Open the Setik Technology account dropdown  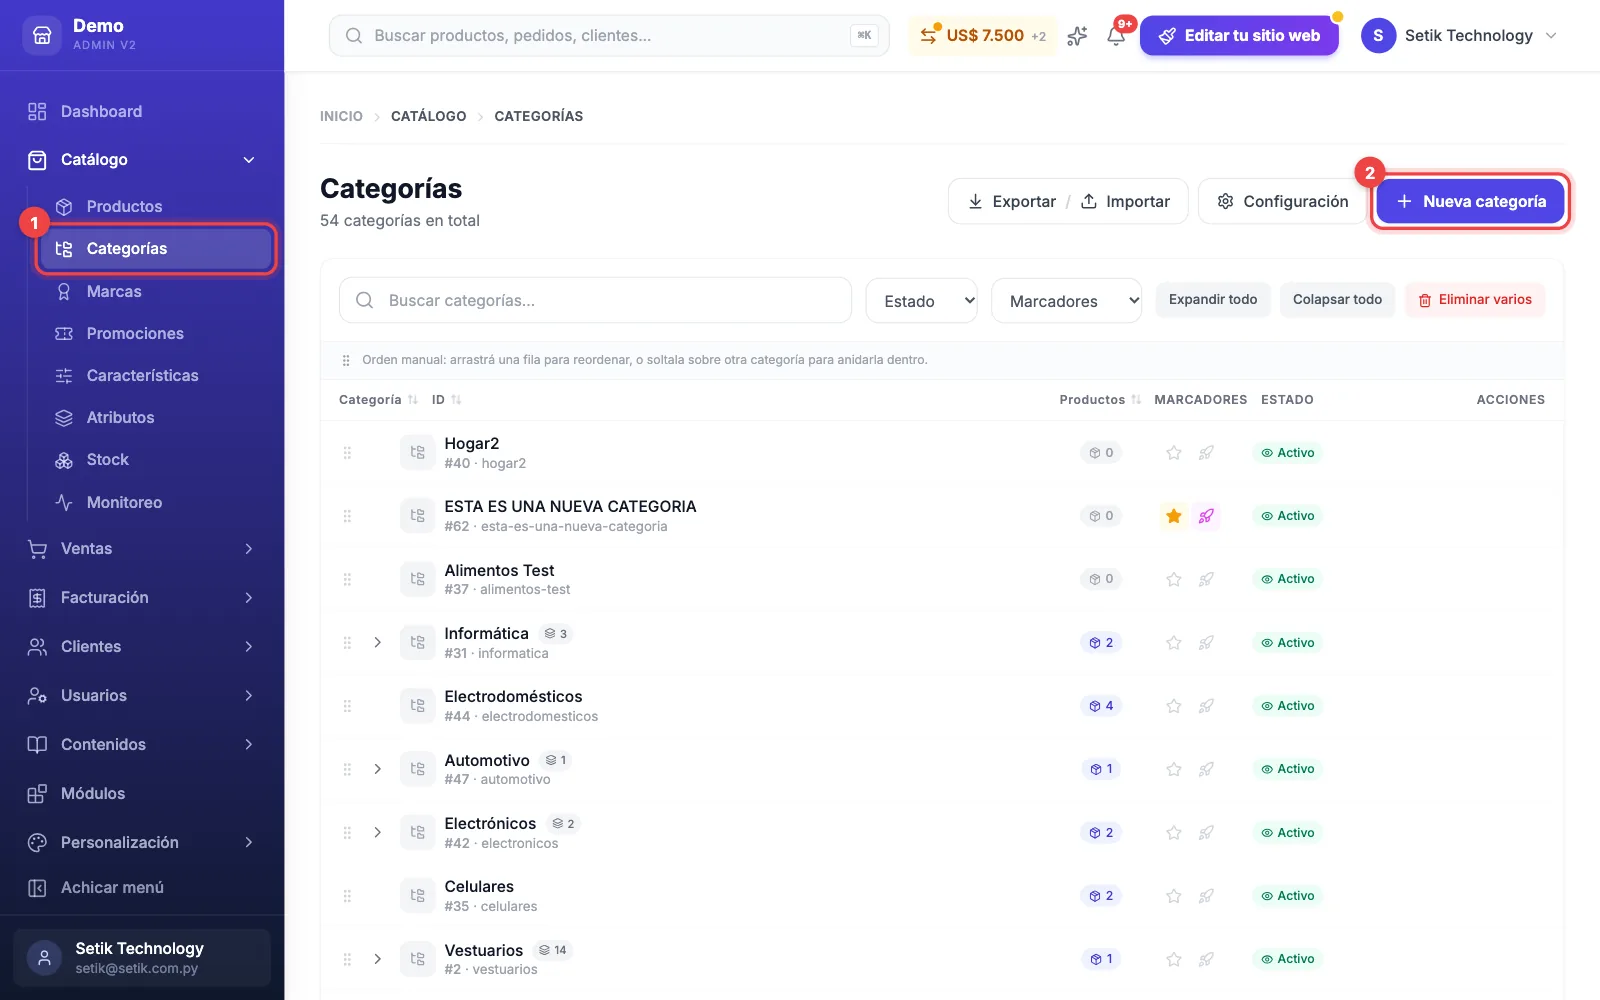(1459, 36)
